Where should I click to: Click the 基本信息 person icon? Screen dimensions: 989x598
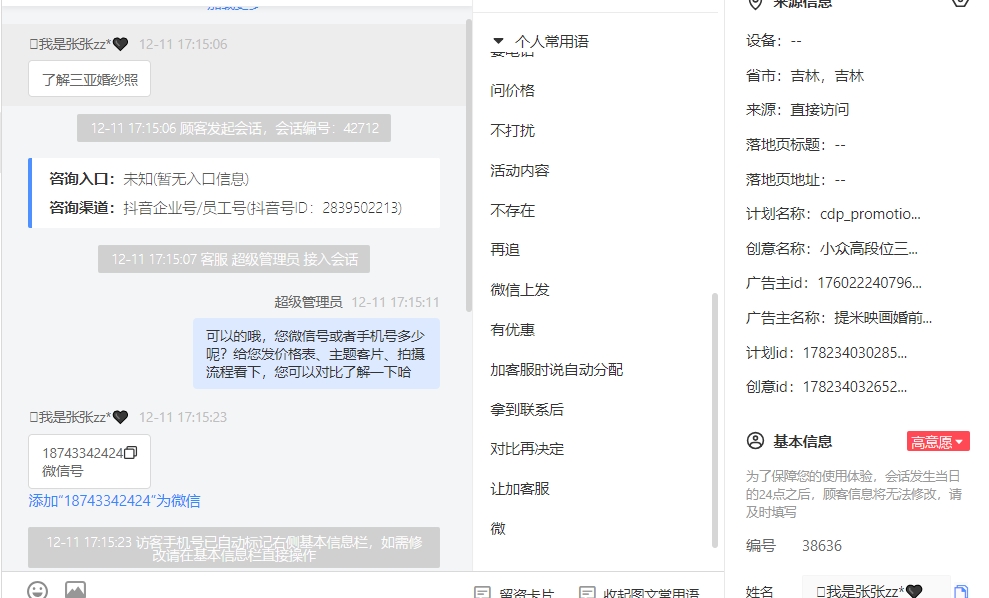coord(755,441)
